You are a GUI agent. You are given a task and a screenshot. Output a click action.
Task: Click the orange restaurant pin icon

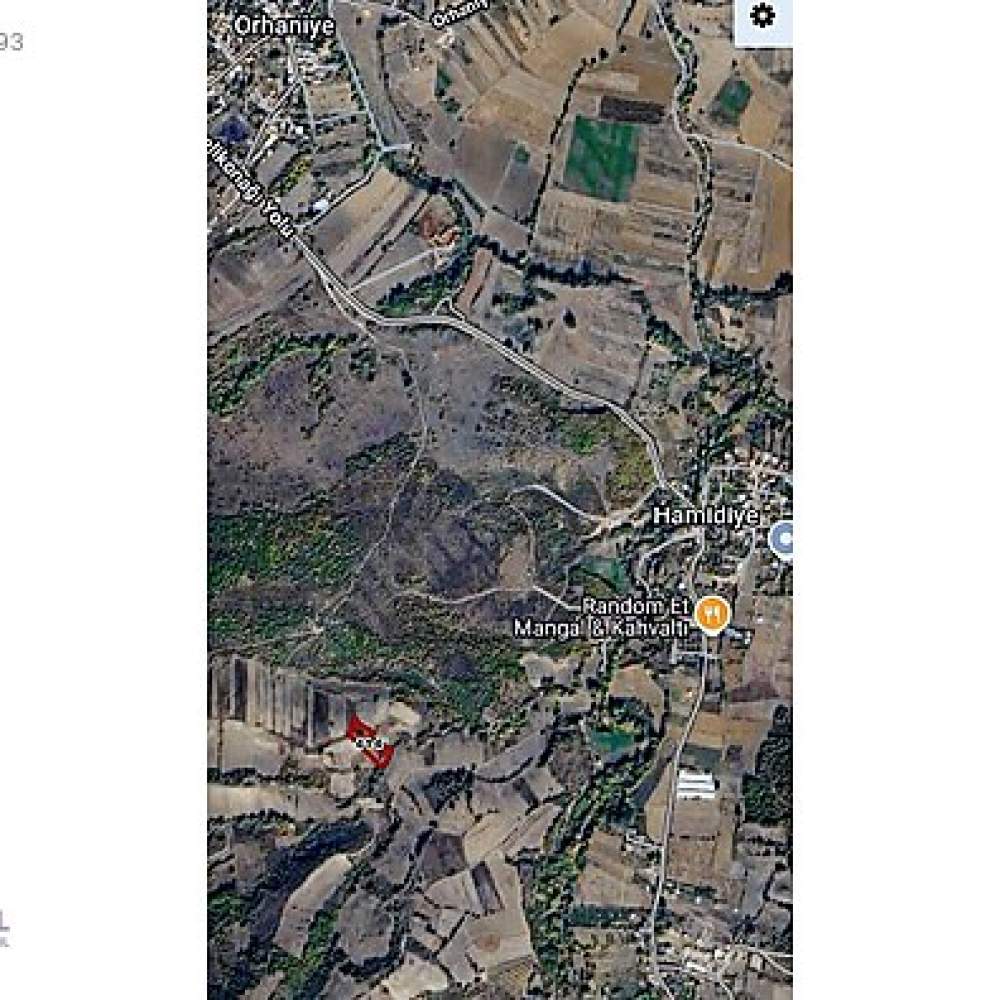click(712, 615)
